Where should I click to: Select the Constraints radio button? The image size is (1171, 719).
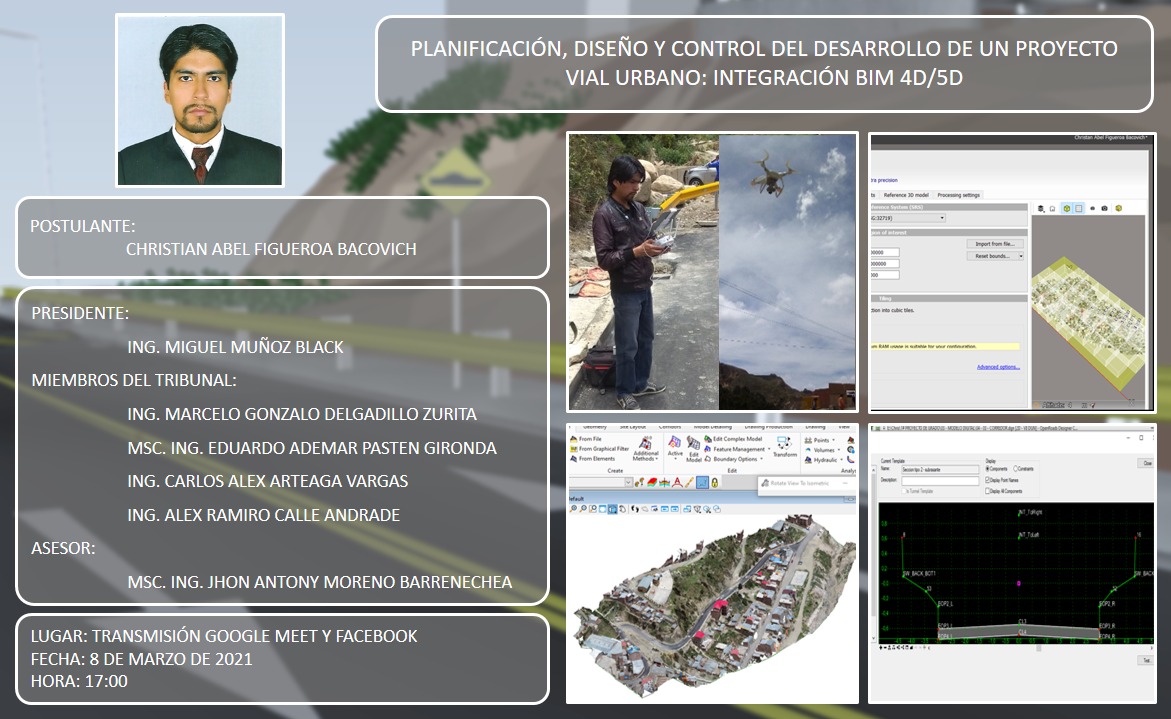[x=1024, y=469]
